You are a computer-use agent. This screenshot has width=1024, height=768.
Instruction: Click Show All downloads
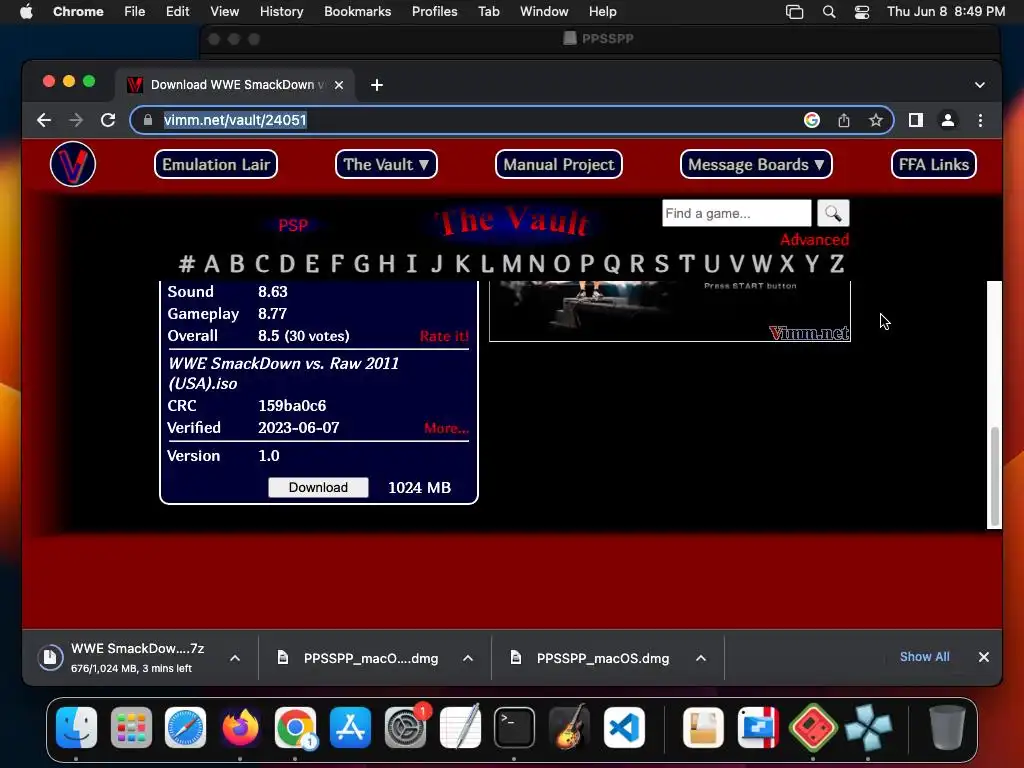click(924, 657)
